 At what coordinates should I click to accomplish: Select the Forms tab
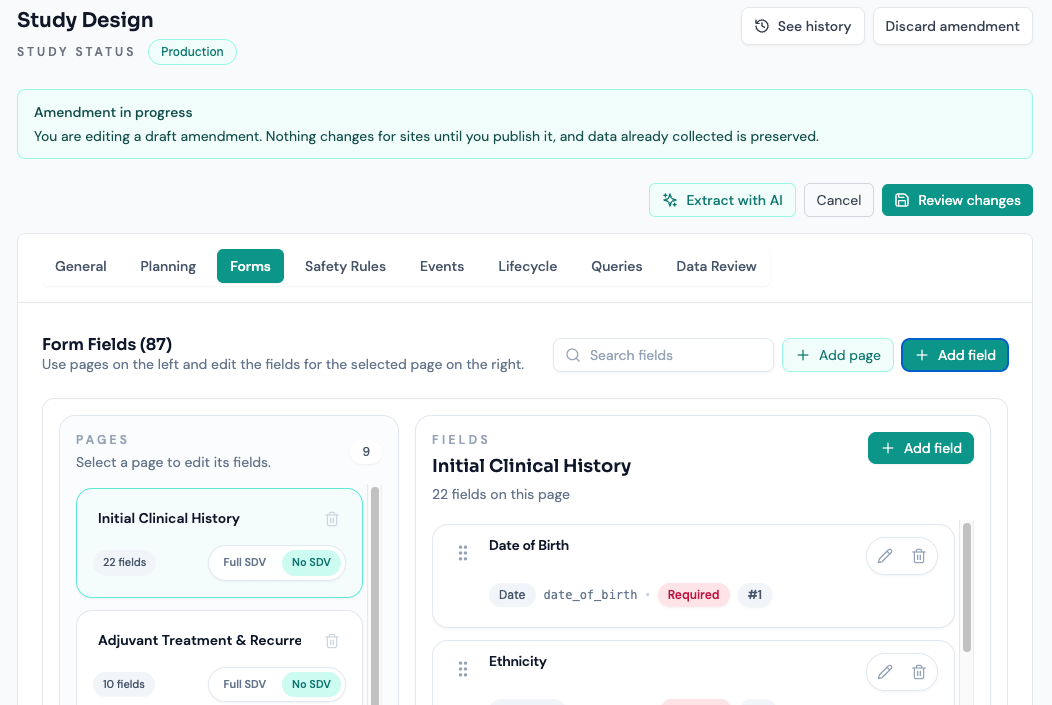pos(250,266)
